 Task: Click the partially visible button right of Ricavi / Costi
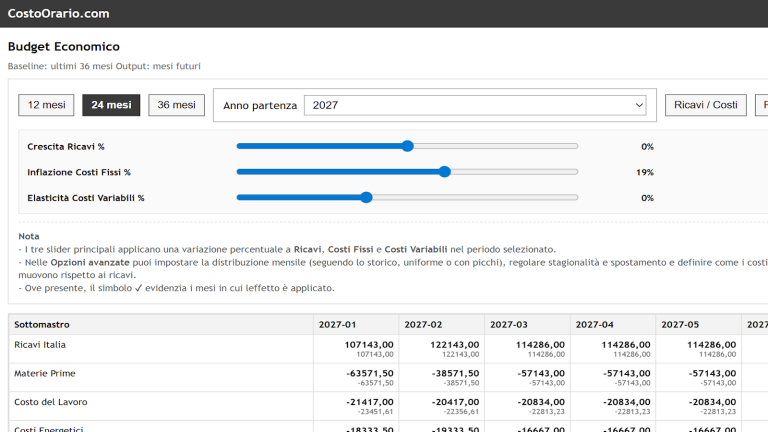(762, 105)
